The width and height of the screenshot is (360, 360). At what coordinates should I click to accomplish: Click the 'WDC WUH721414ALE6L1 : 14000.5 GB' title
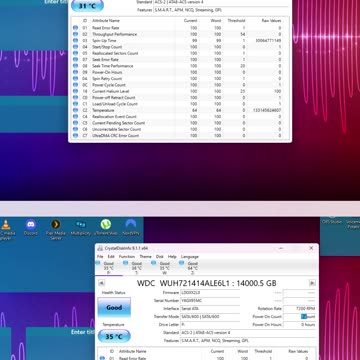(x=207, y=283)
